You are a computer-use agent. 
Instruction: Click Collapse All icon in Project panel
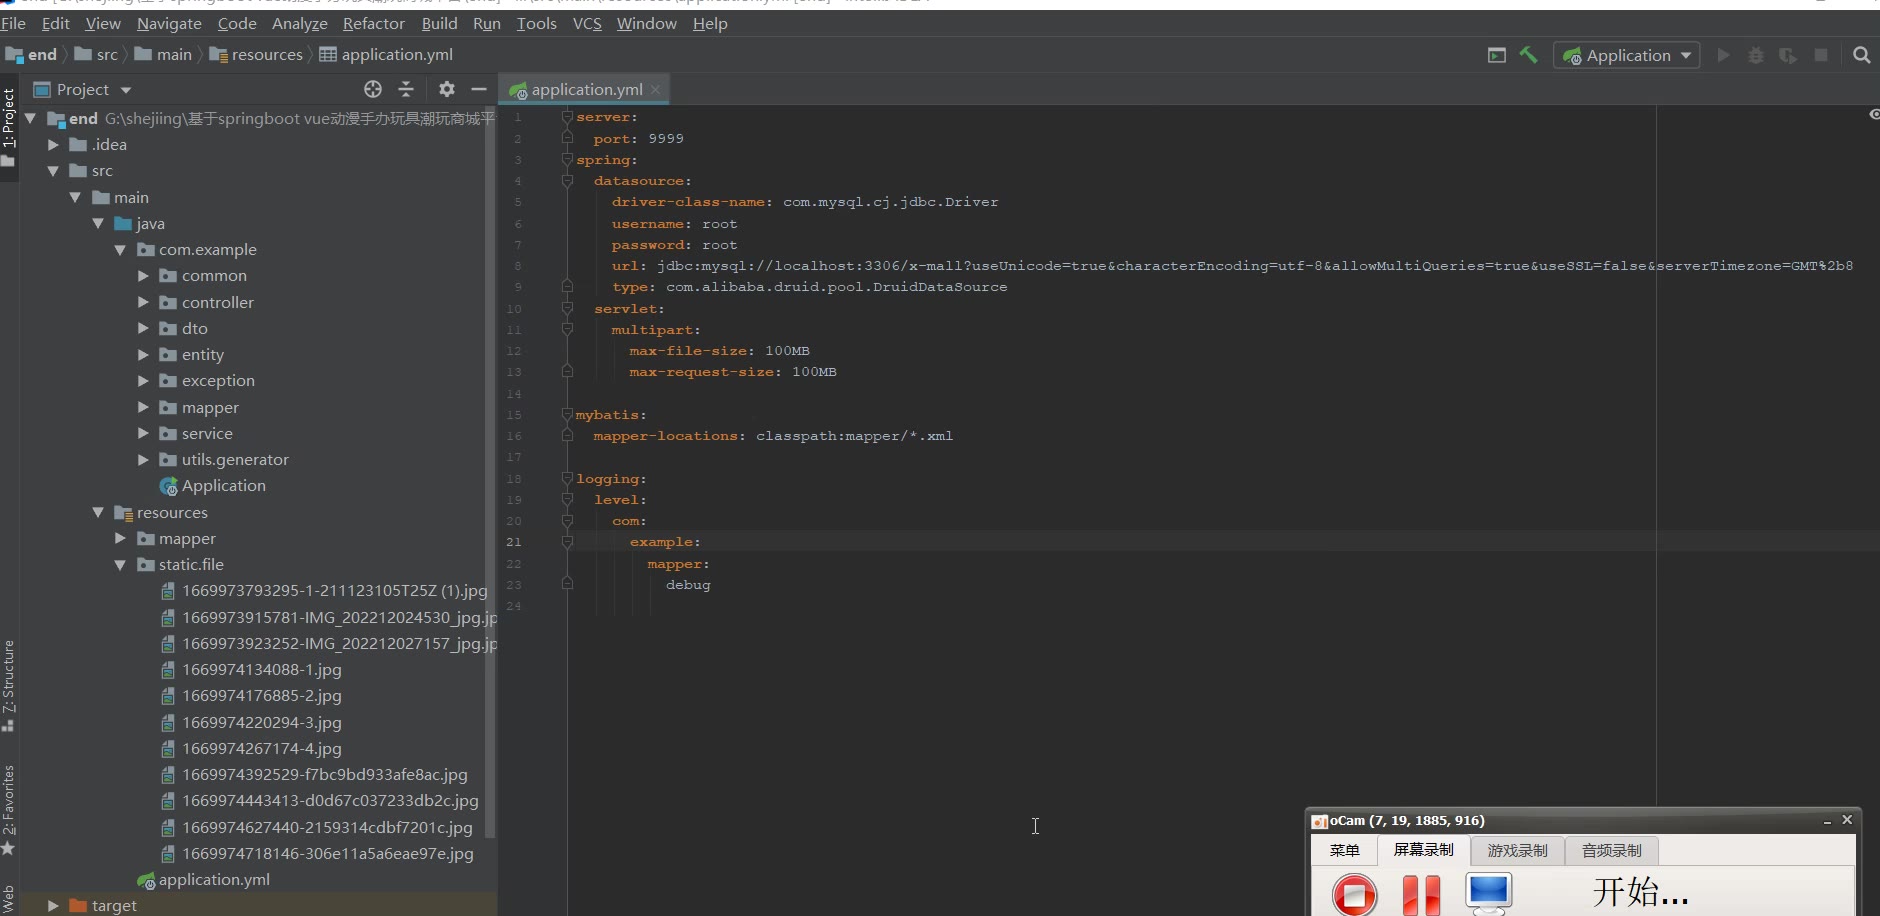406,89
